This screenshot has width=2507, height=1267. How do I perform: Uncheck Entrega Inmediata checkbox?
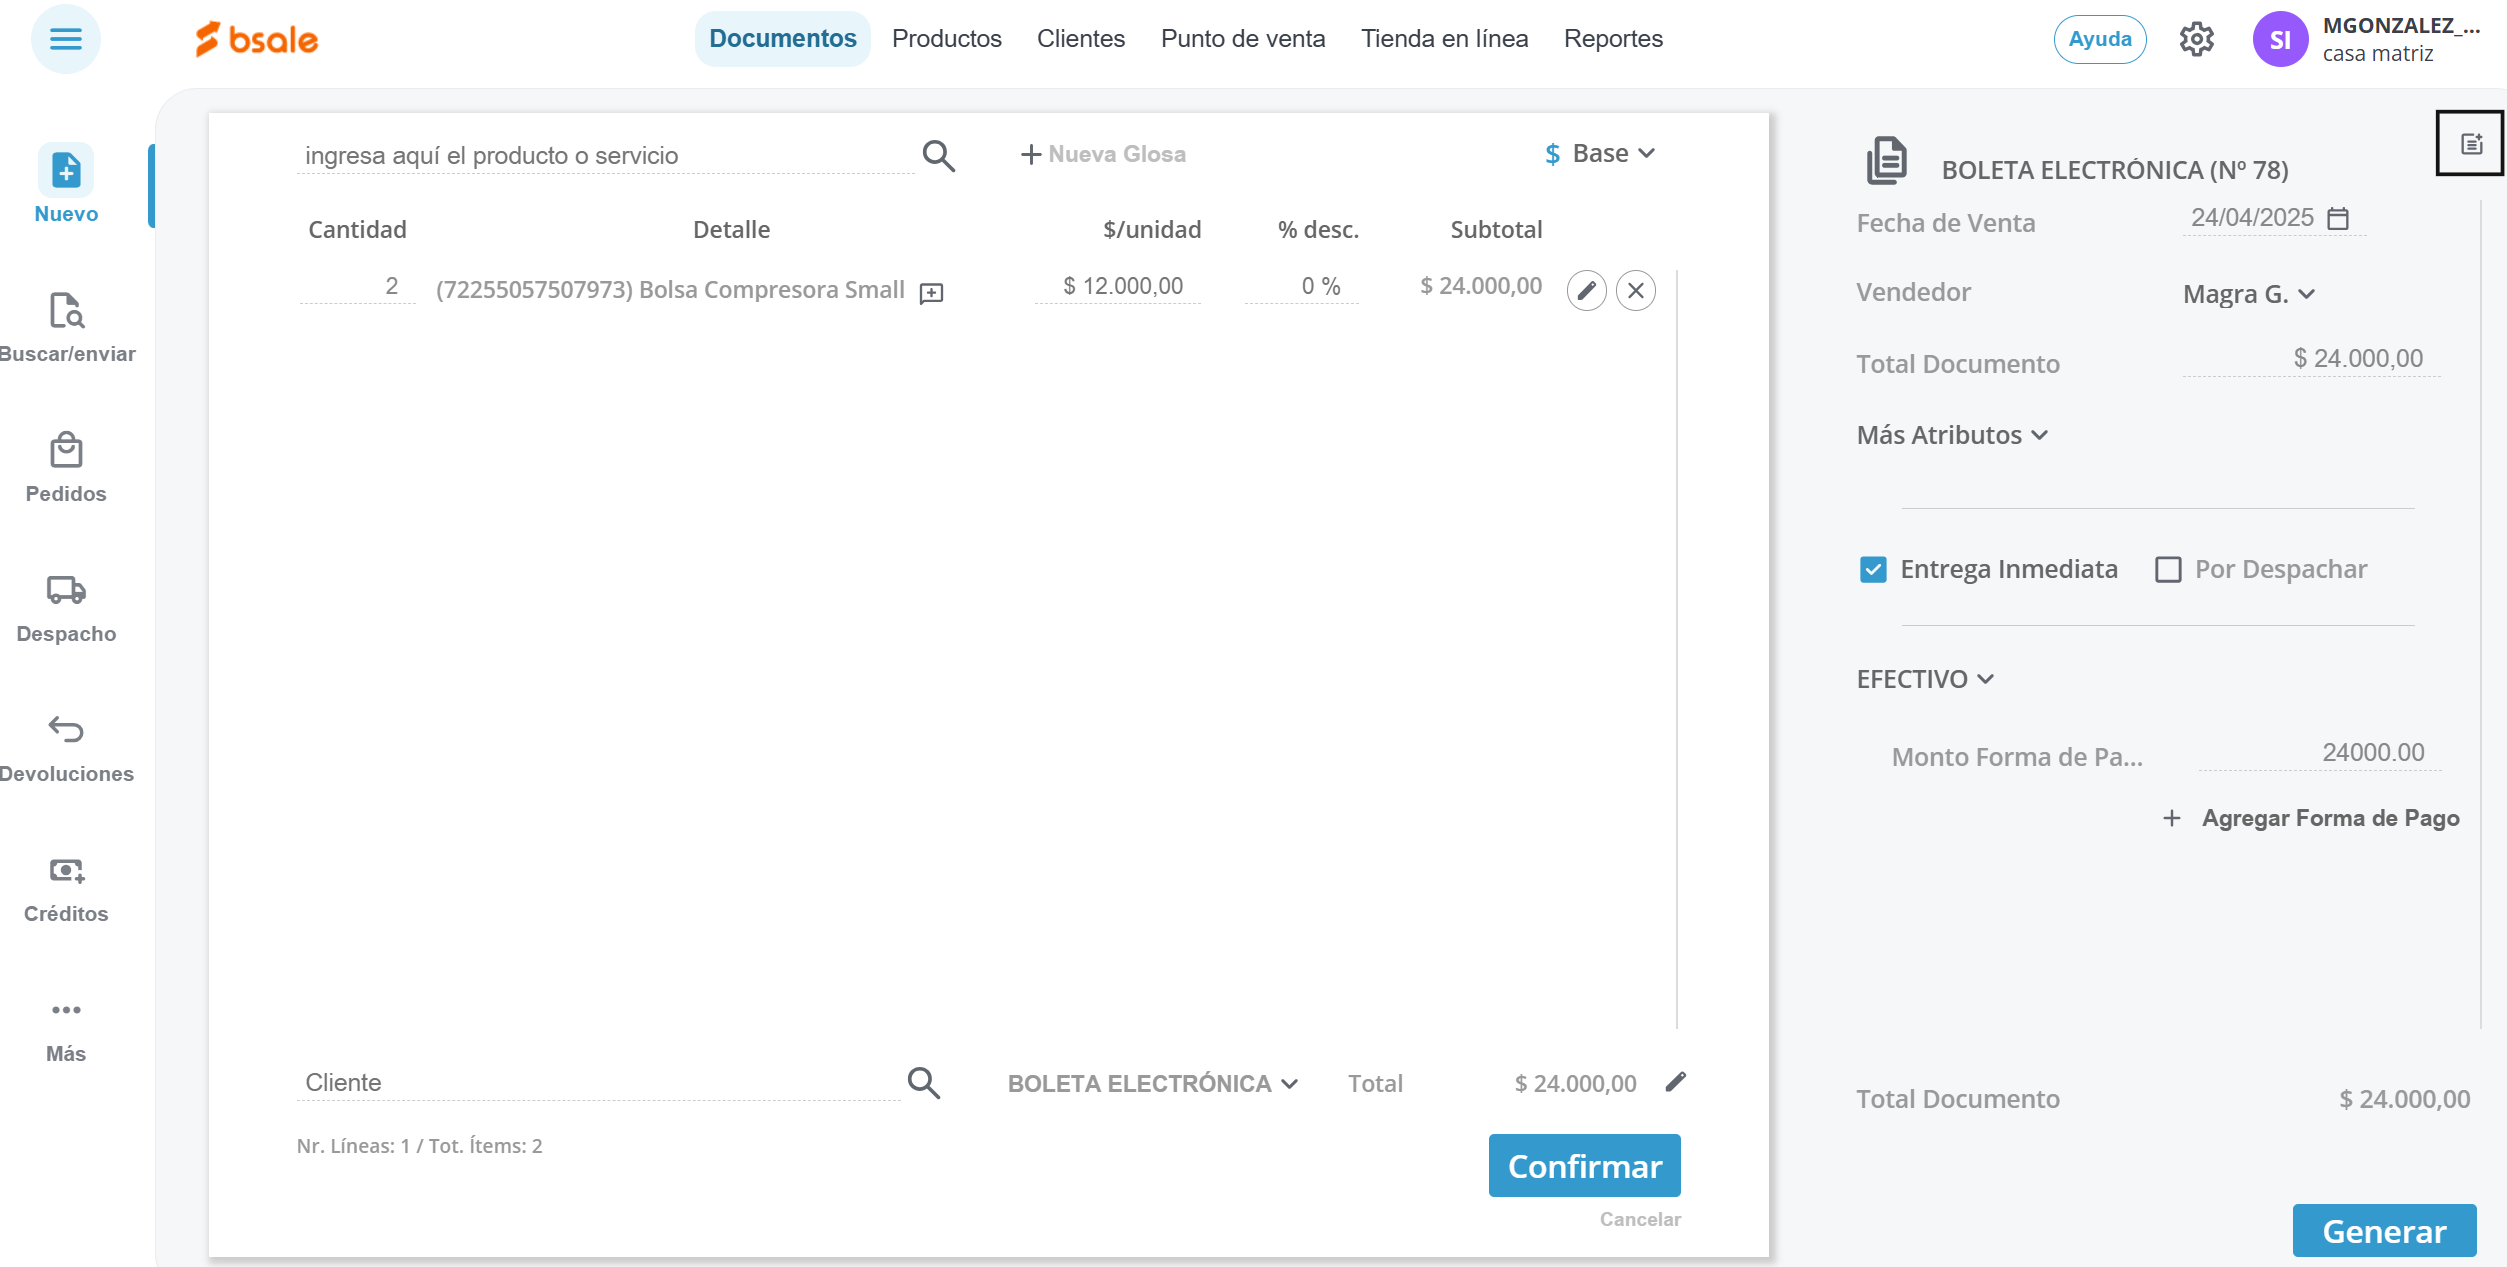click(1873, 570)
